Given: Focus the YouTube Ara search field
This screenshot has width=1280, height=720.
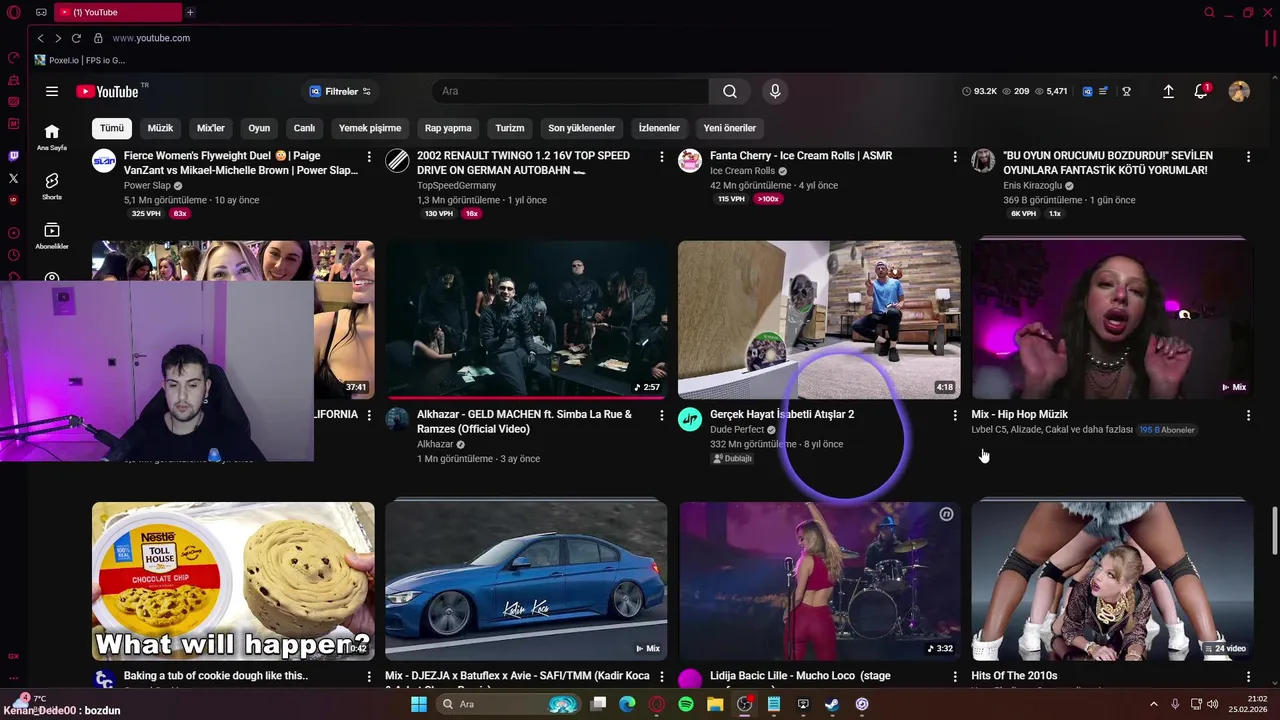Looking at the screenshot, I should pos(570,91).
